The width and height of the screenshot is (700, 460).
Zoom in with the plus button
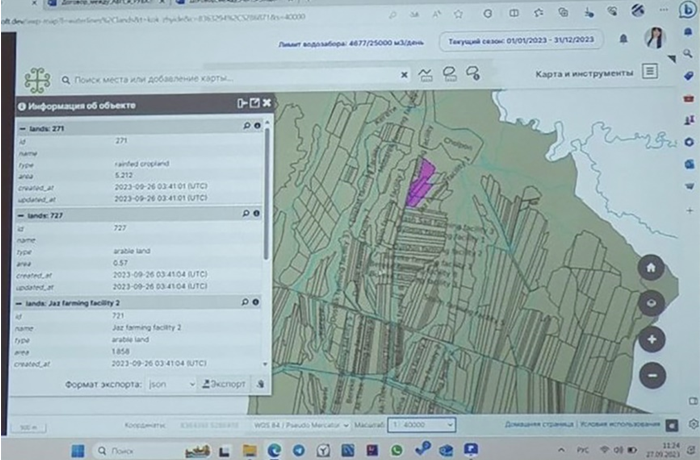651,339
